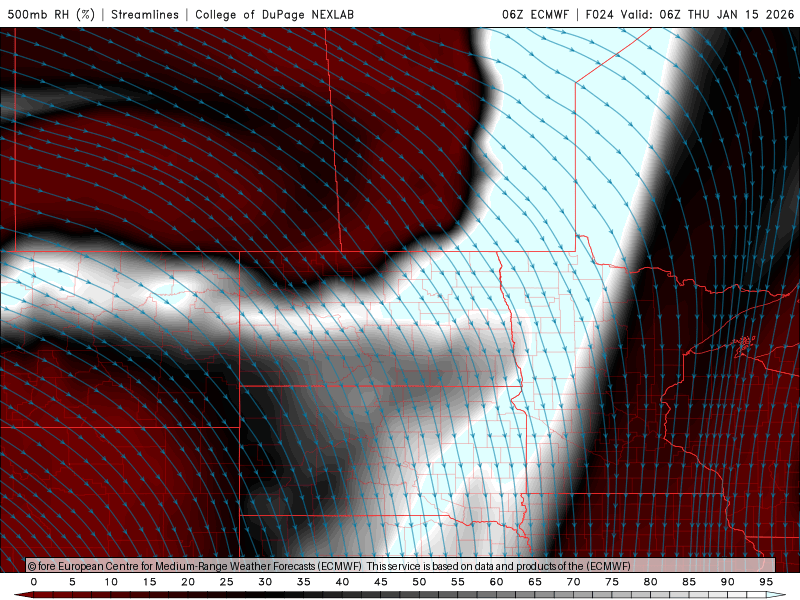The height and width of the screenshot is (600, 800).
Task: Click the 25 value on color scale
Action: coord(227,582)
